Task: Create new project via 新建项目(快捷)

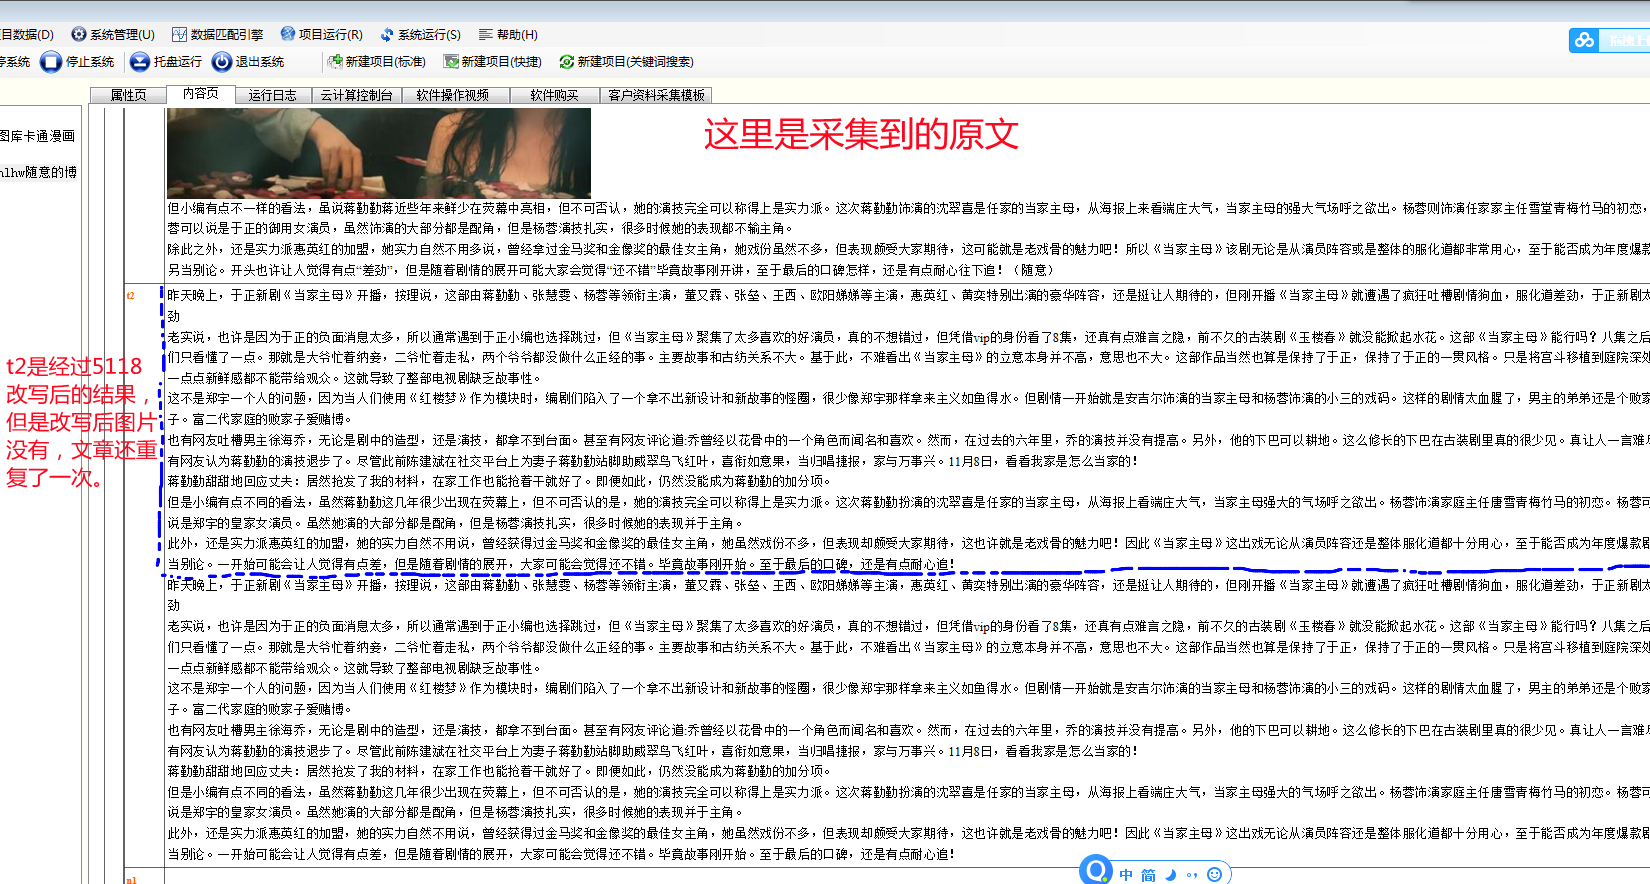Action: coord(493,62)
